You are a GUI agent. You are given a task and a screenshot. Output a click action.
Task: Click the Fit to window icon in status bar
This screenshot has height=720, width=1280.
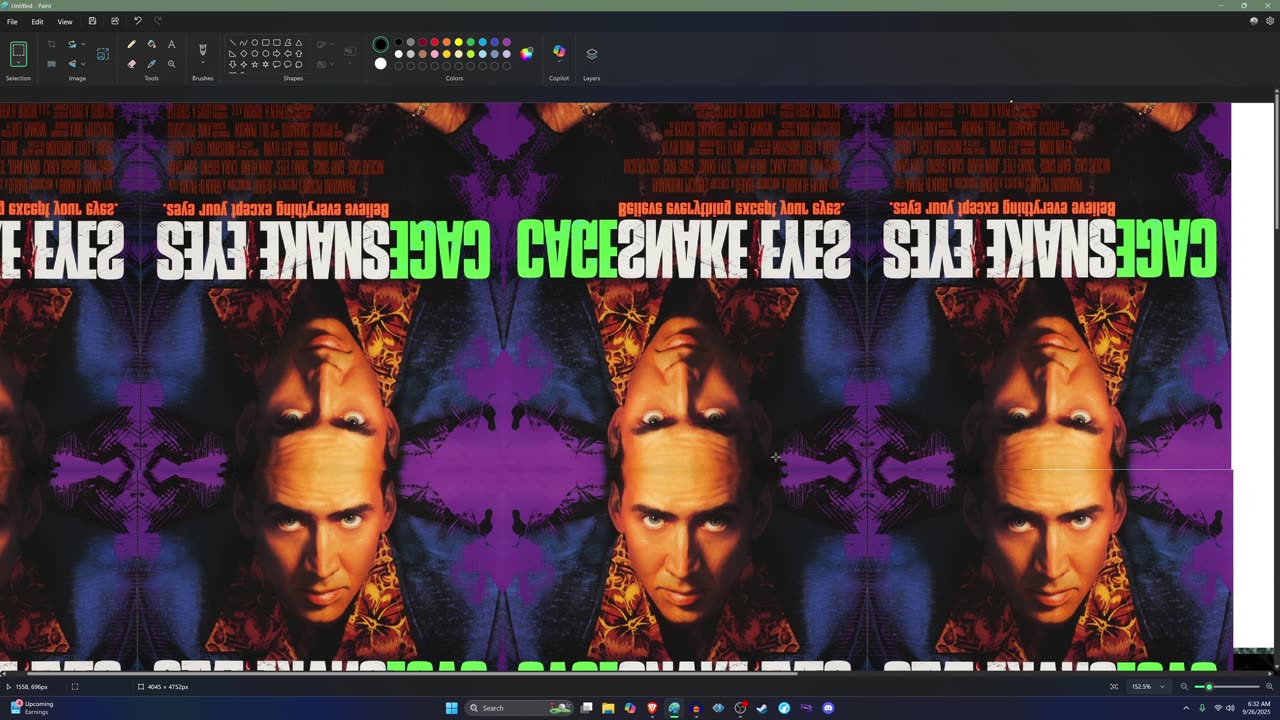click(x=1114, y=687)
